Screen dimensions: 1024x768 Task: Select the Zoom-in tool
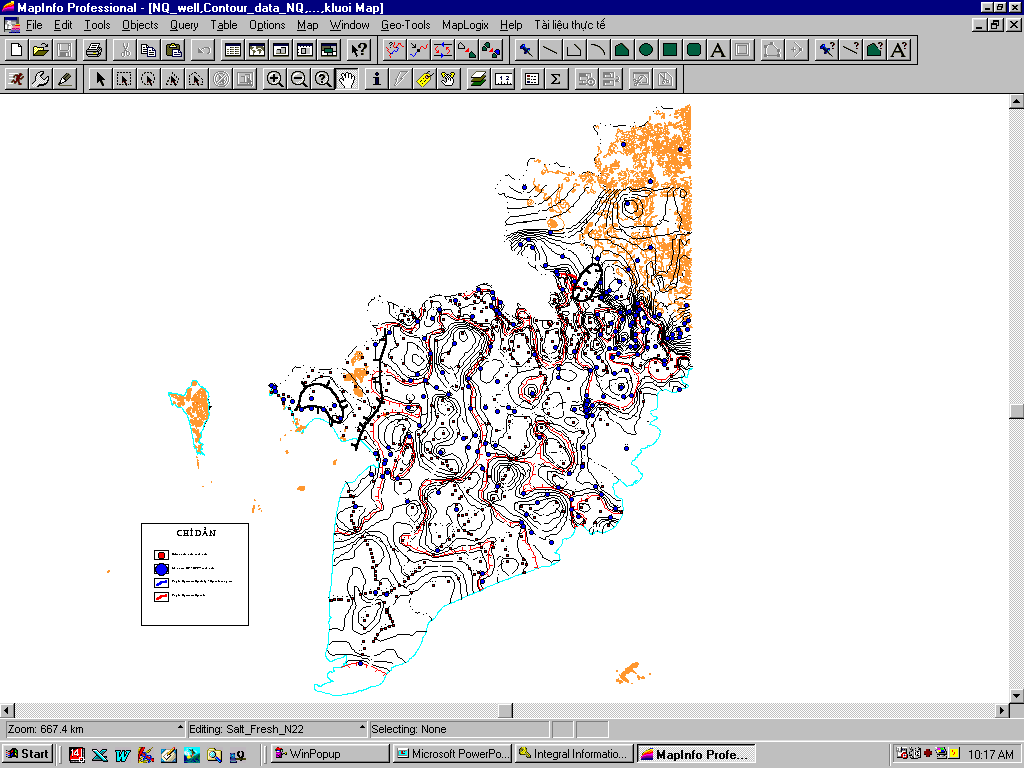click(274, 79)
